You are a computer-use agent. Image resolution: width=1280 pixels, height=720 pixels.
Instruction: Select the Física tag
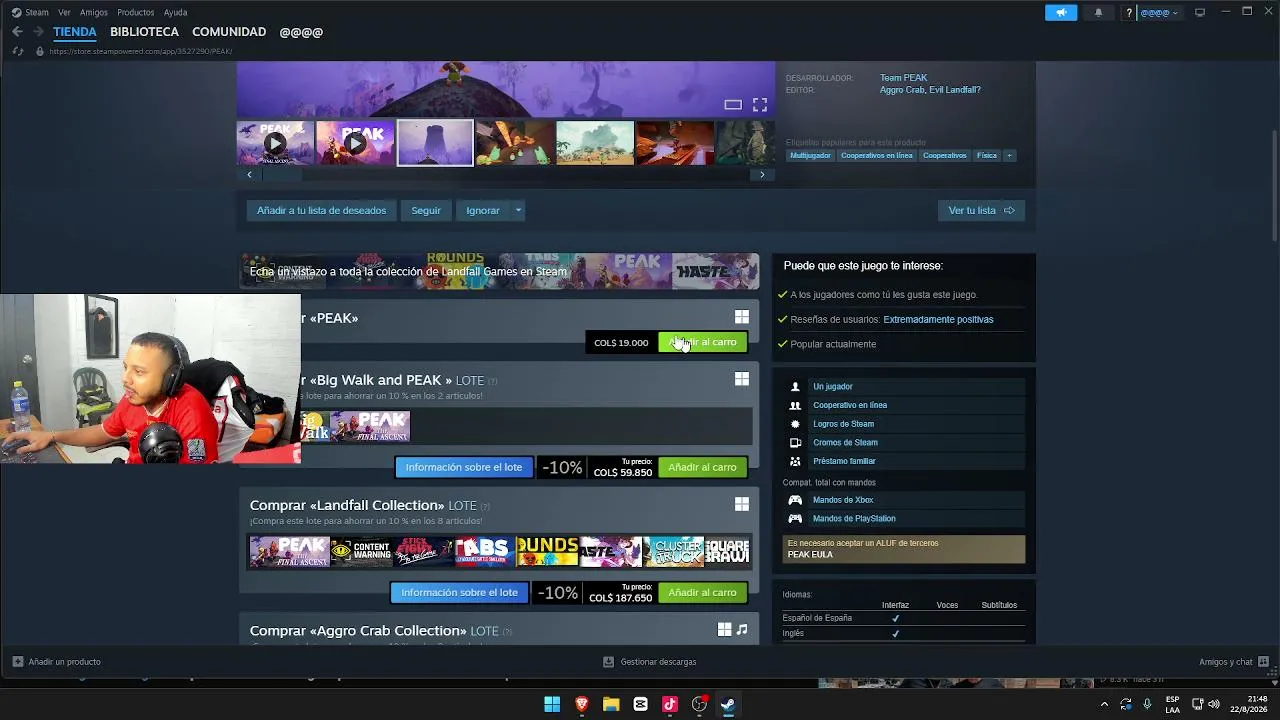point(987,156)
